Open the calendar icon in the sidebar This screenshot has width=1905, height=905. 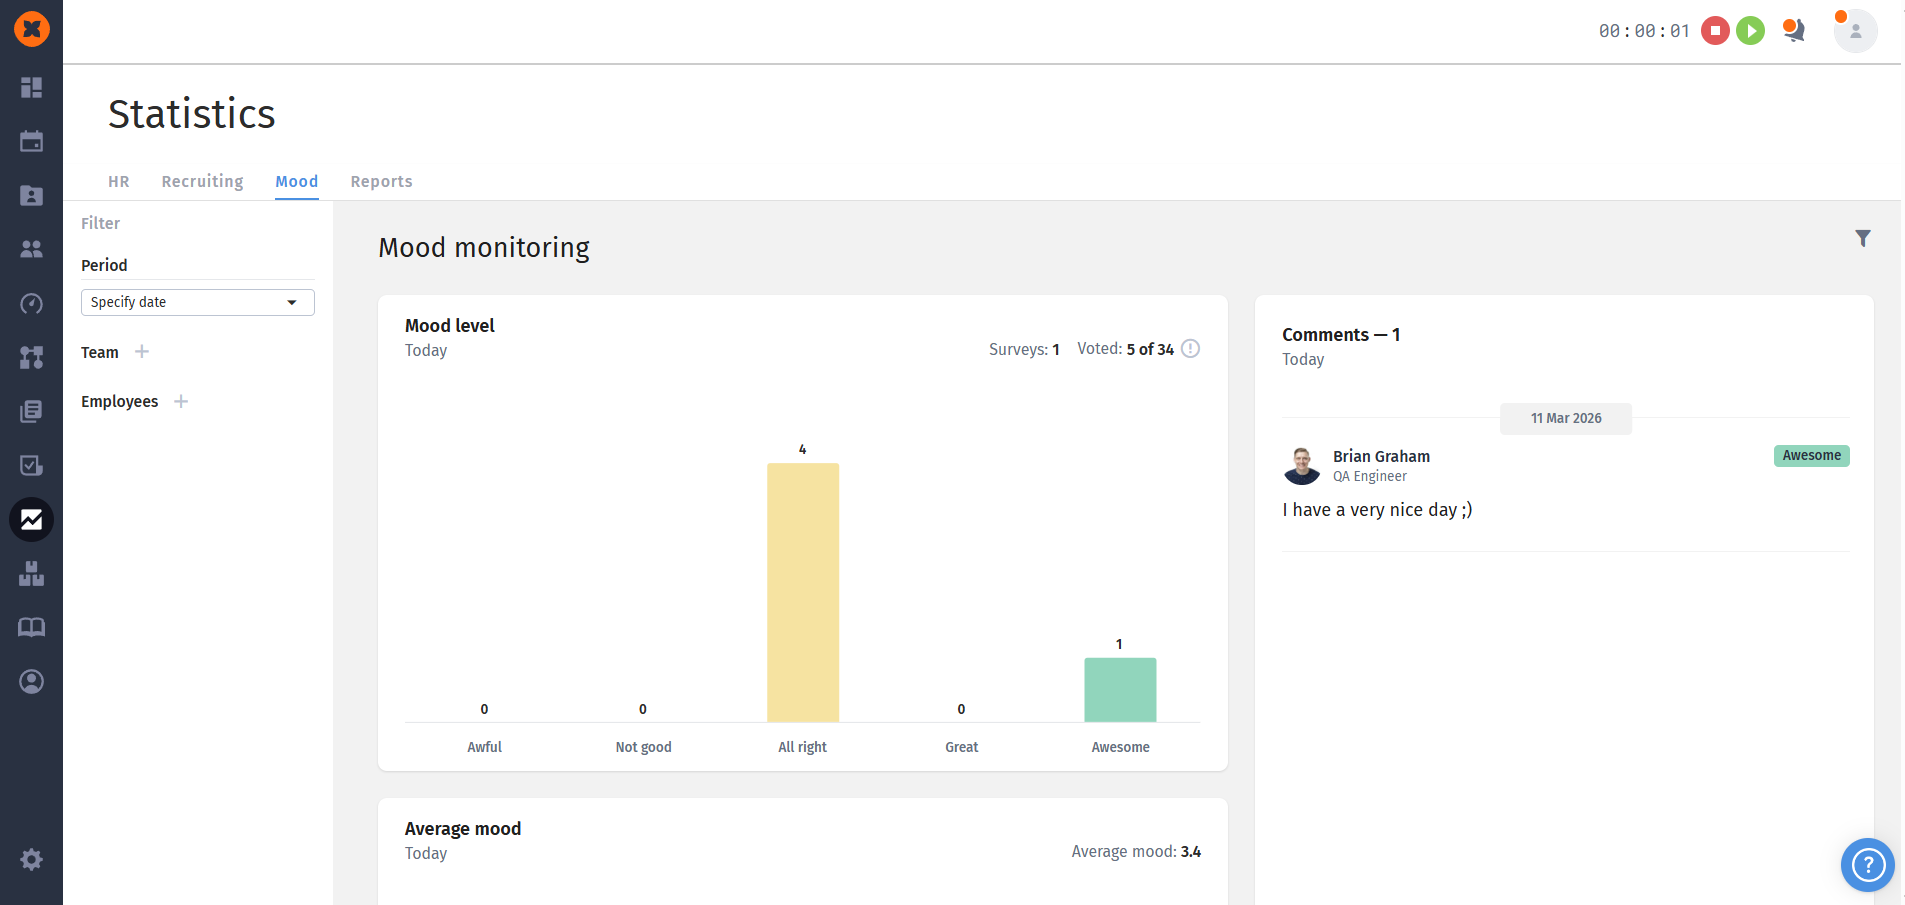pyautogui.click(x=31, y=141)
